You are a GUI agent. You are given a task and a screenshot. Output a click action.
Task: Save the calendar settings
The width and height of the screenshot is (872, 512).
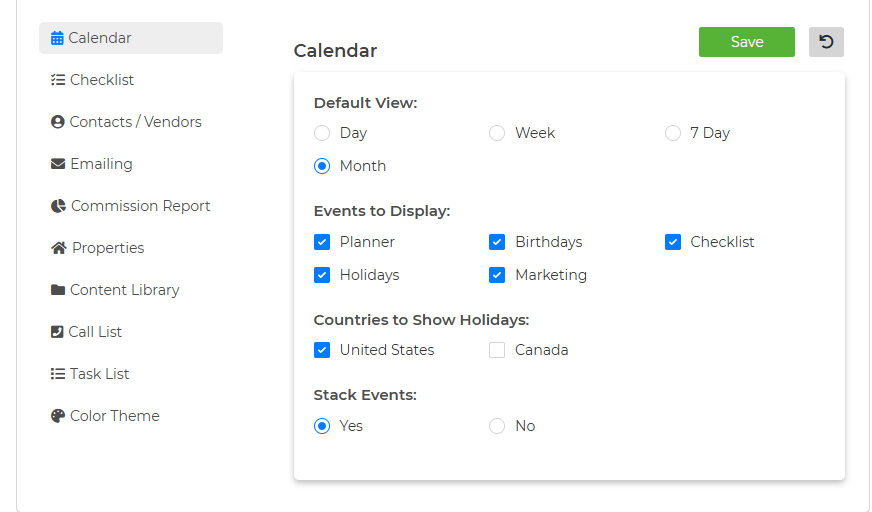746,42
